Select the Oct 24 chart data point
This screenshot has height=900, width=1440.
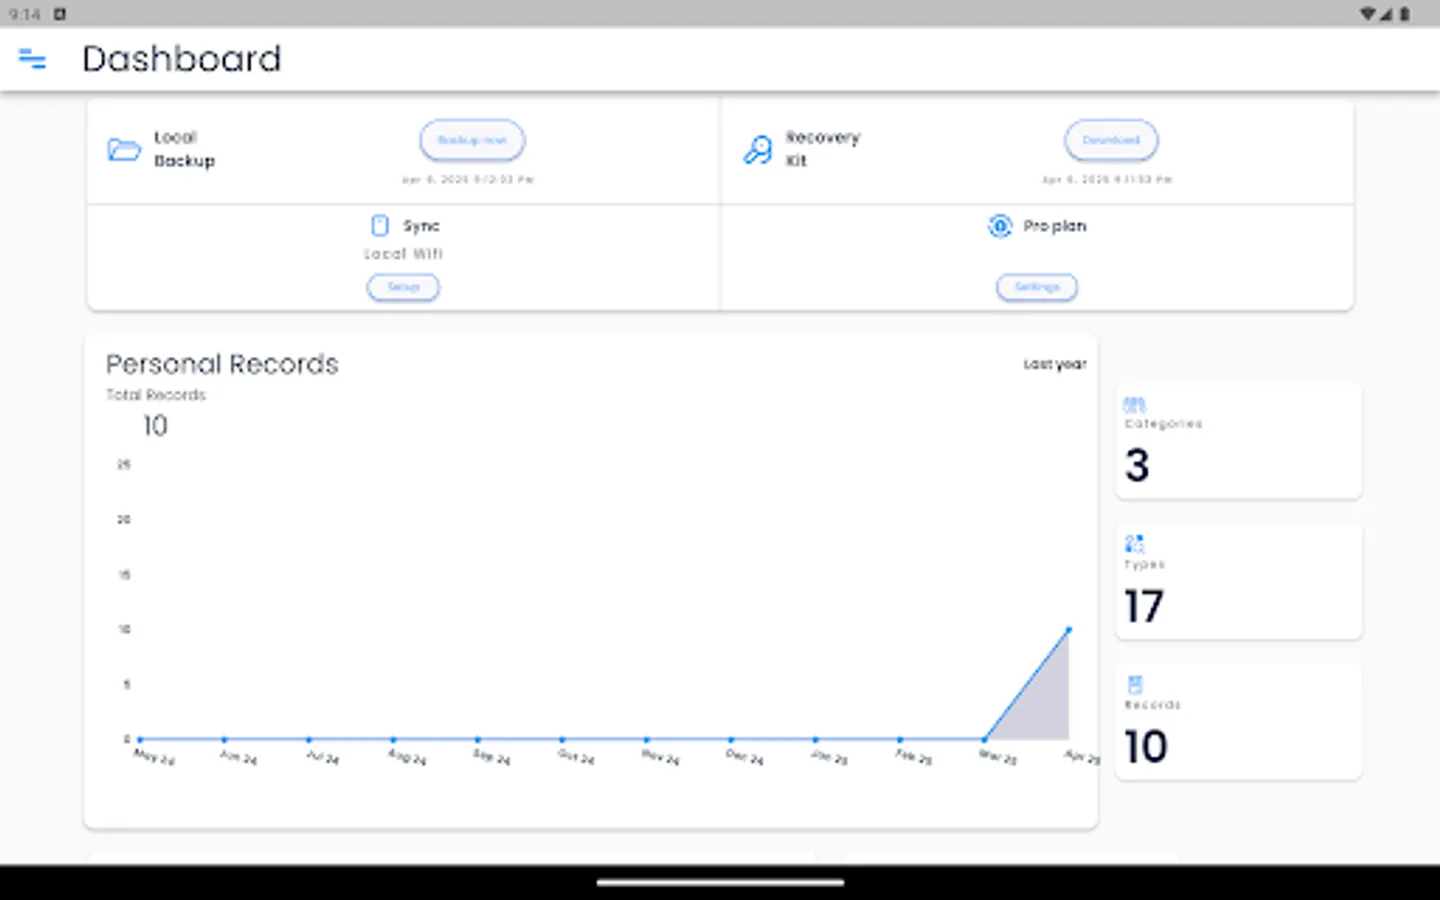coord(562,739)
